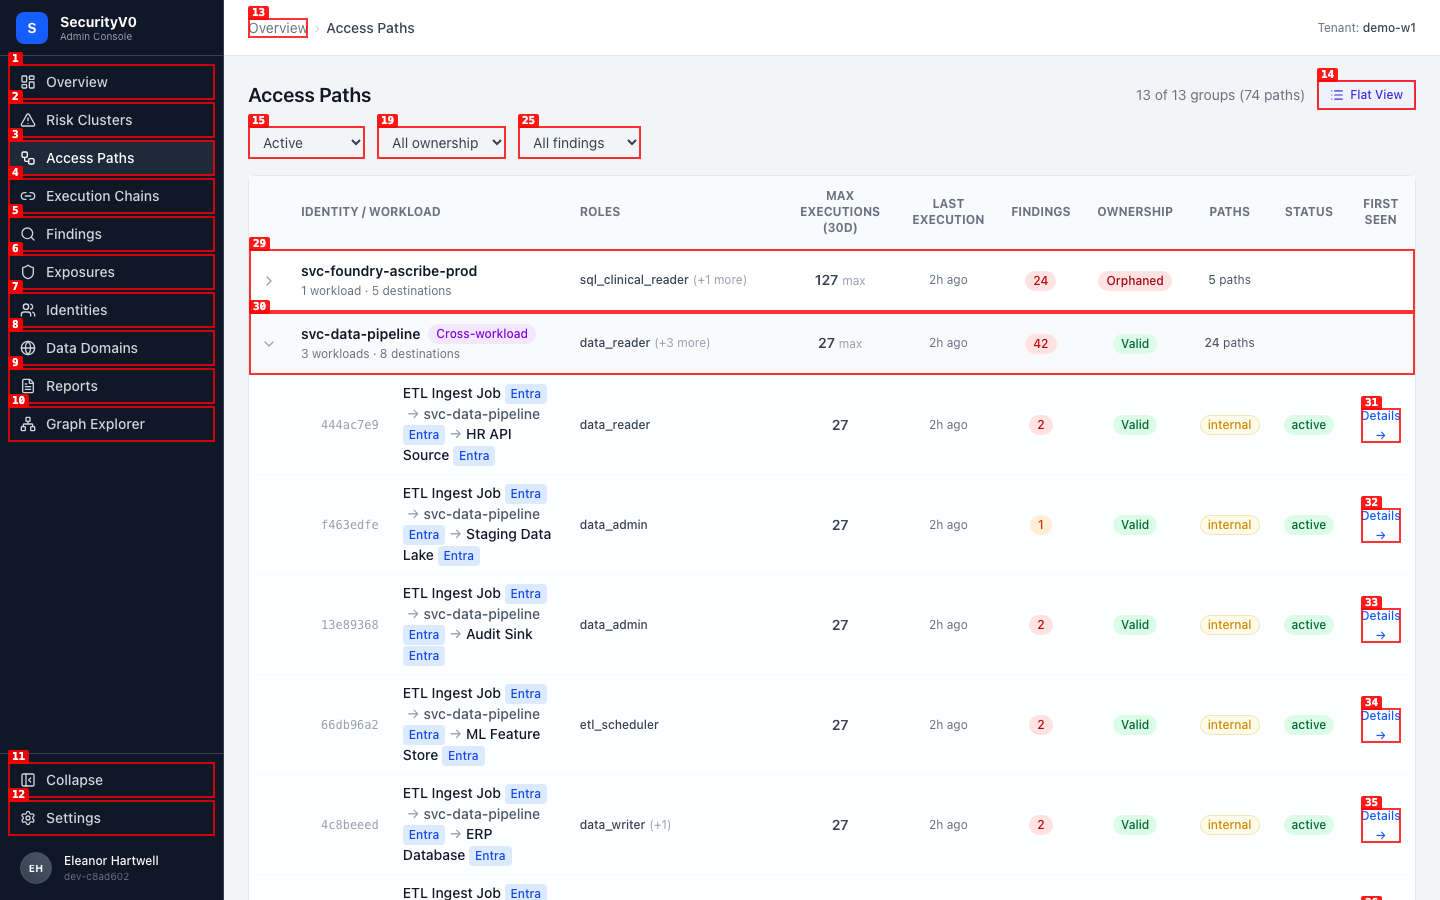
Task: Go to Findings page
Action: click(x=112, y=234)
